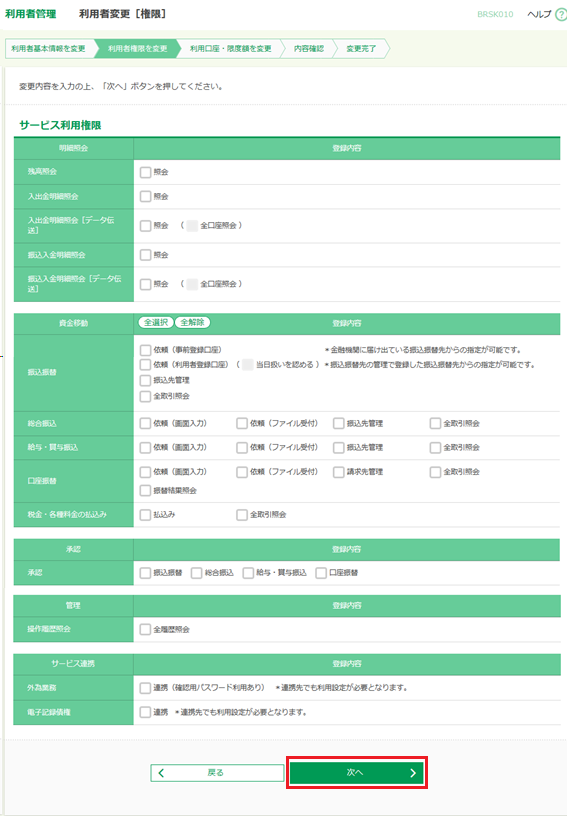Enable 連携 for 電子記録債権
The width and height of the screenshot is (567, 816).
point(146,712)
